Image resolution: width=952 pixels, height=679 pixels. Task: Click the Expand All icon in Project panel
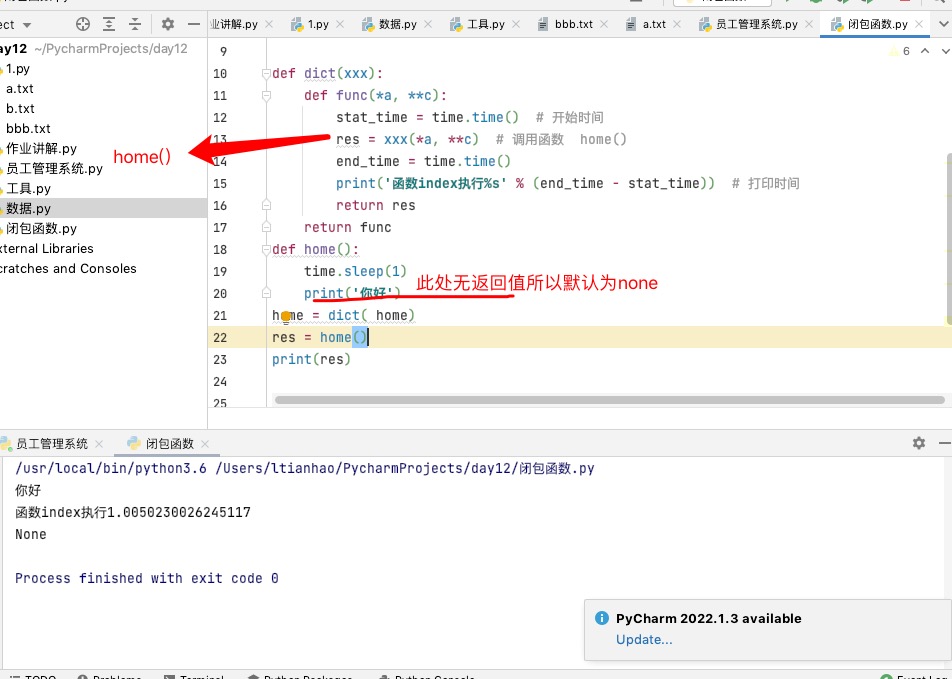[x=109, y=24]
